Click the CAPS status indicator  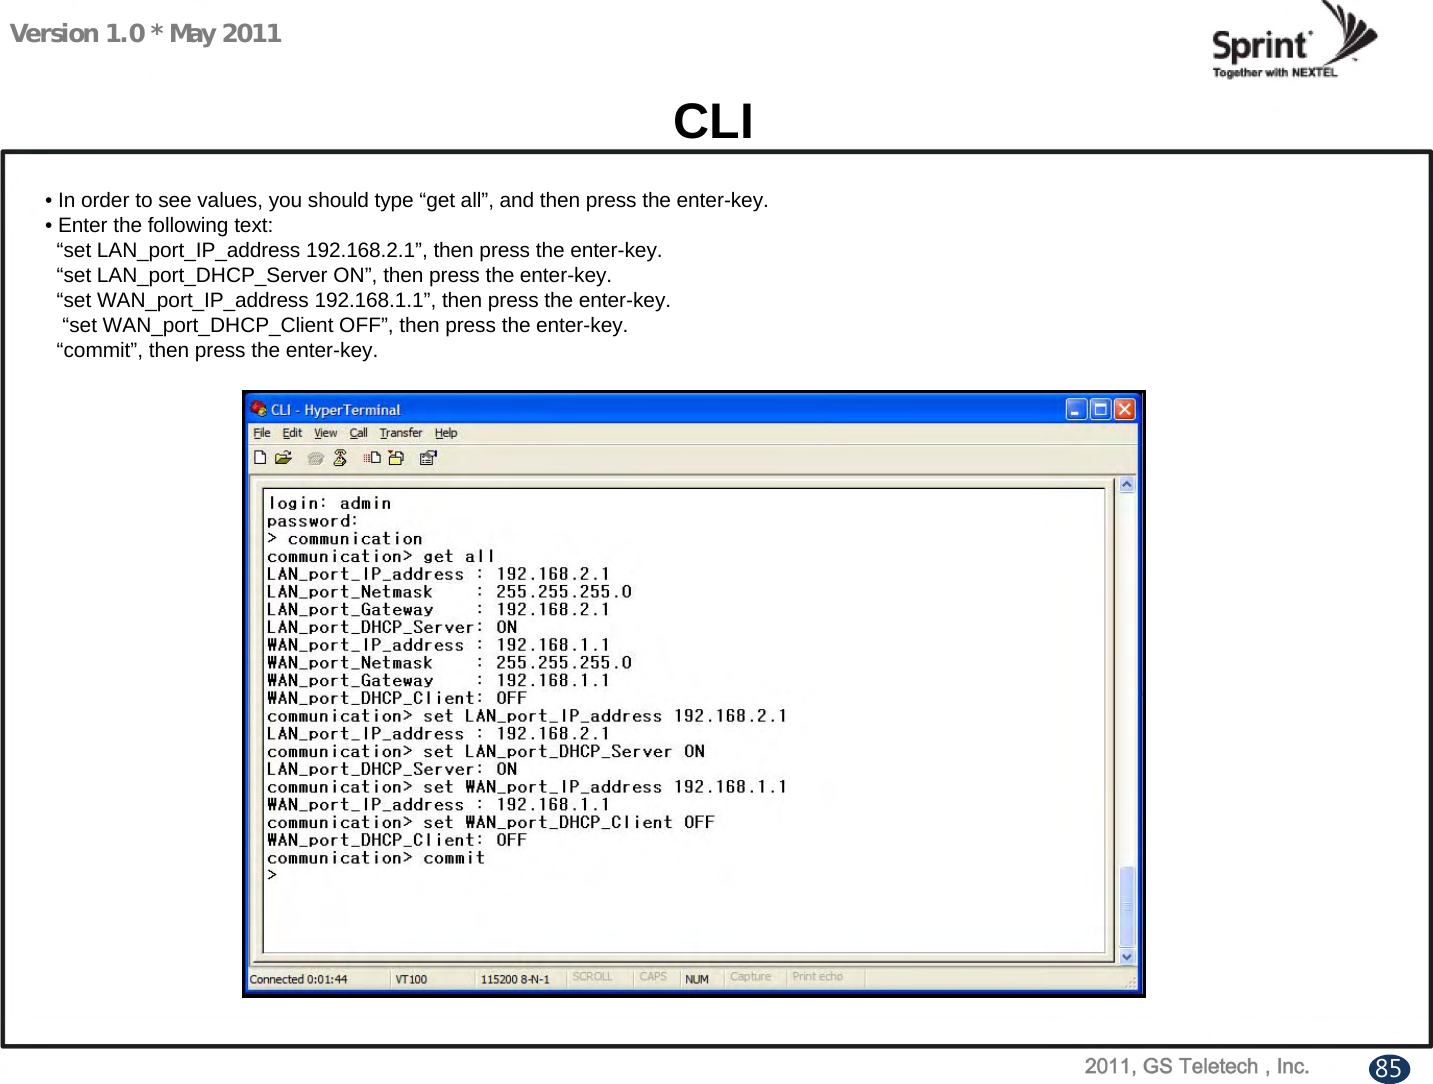(x=655, y=977)
